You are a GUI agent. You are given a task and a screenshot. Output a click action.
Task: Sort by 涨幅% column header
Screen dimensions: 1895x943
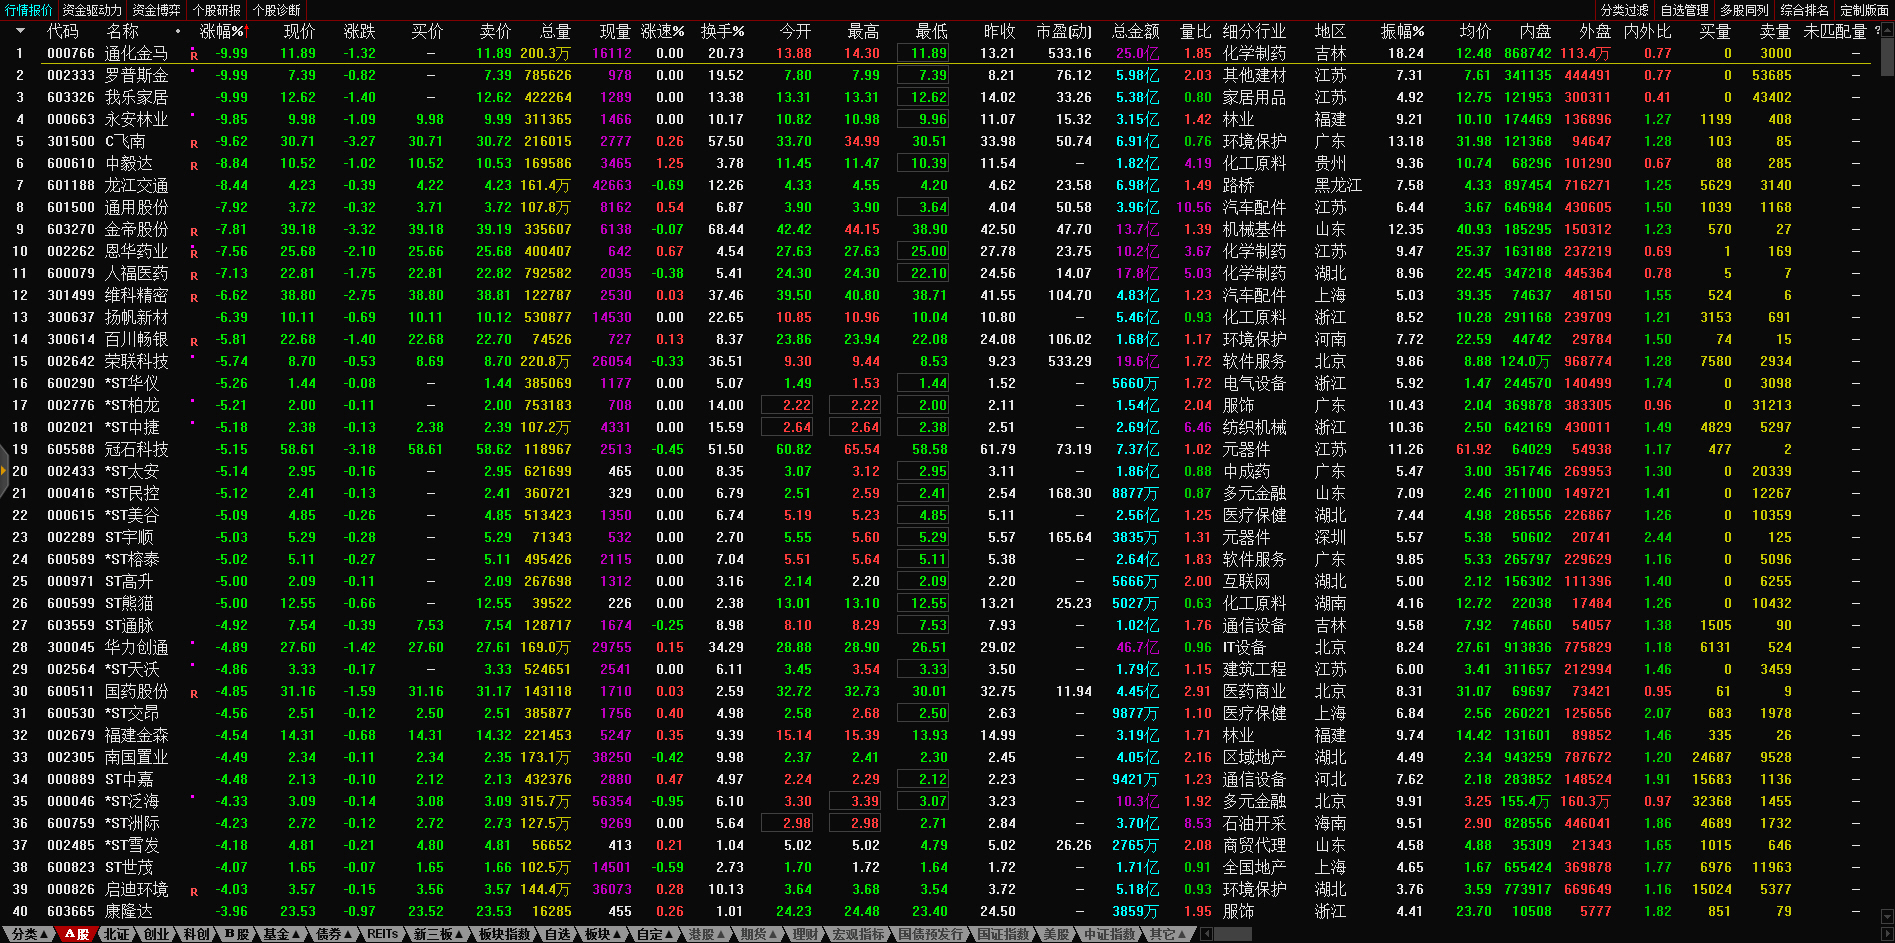tap(223, 31)
